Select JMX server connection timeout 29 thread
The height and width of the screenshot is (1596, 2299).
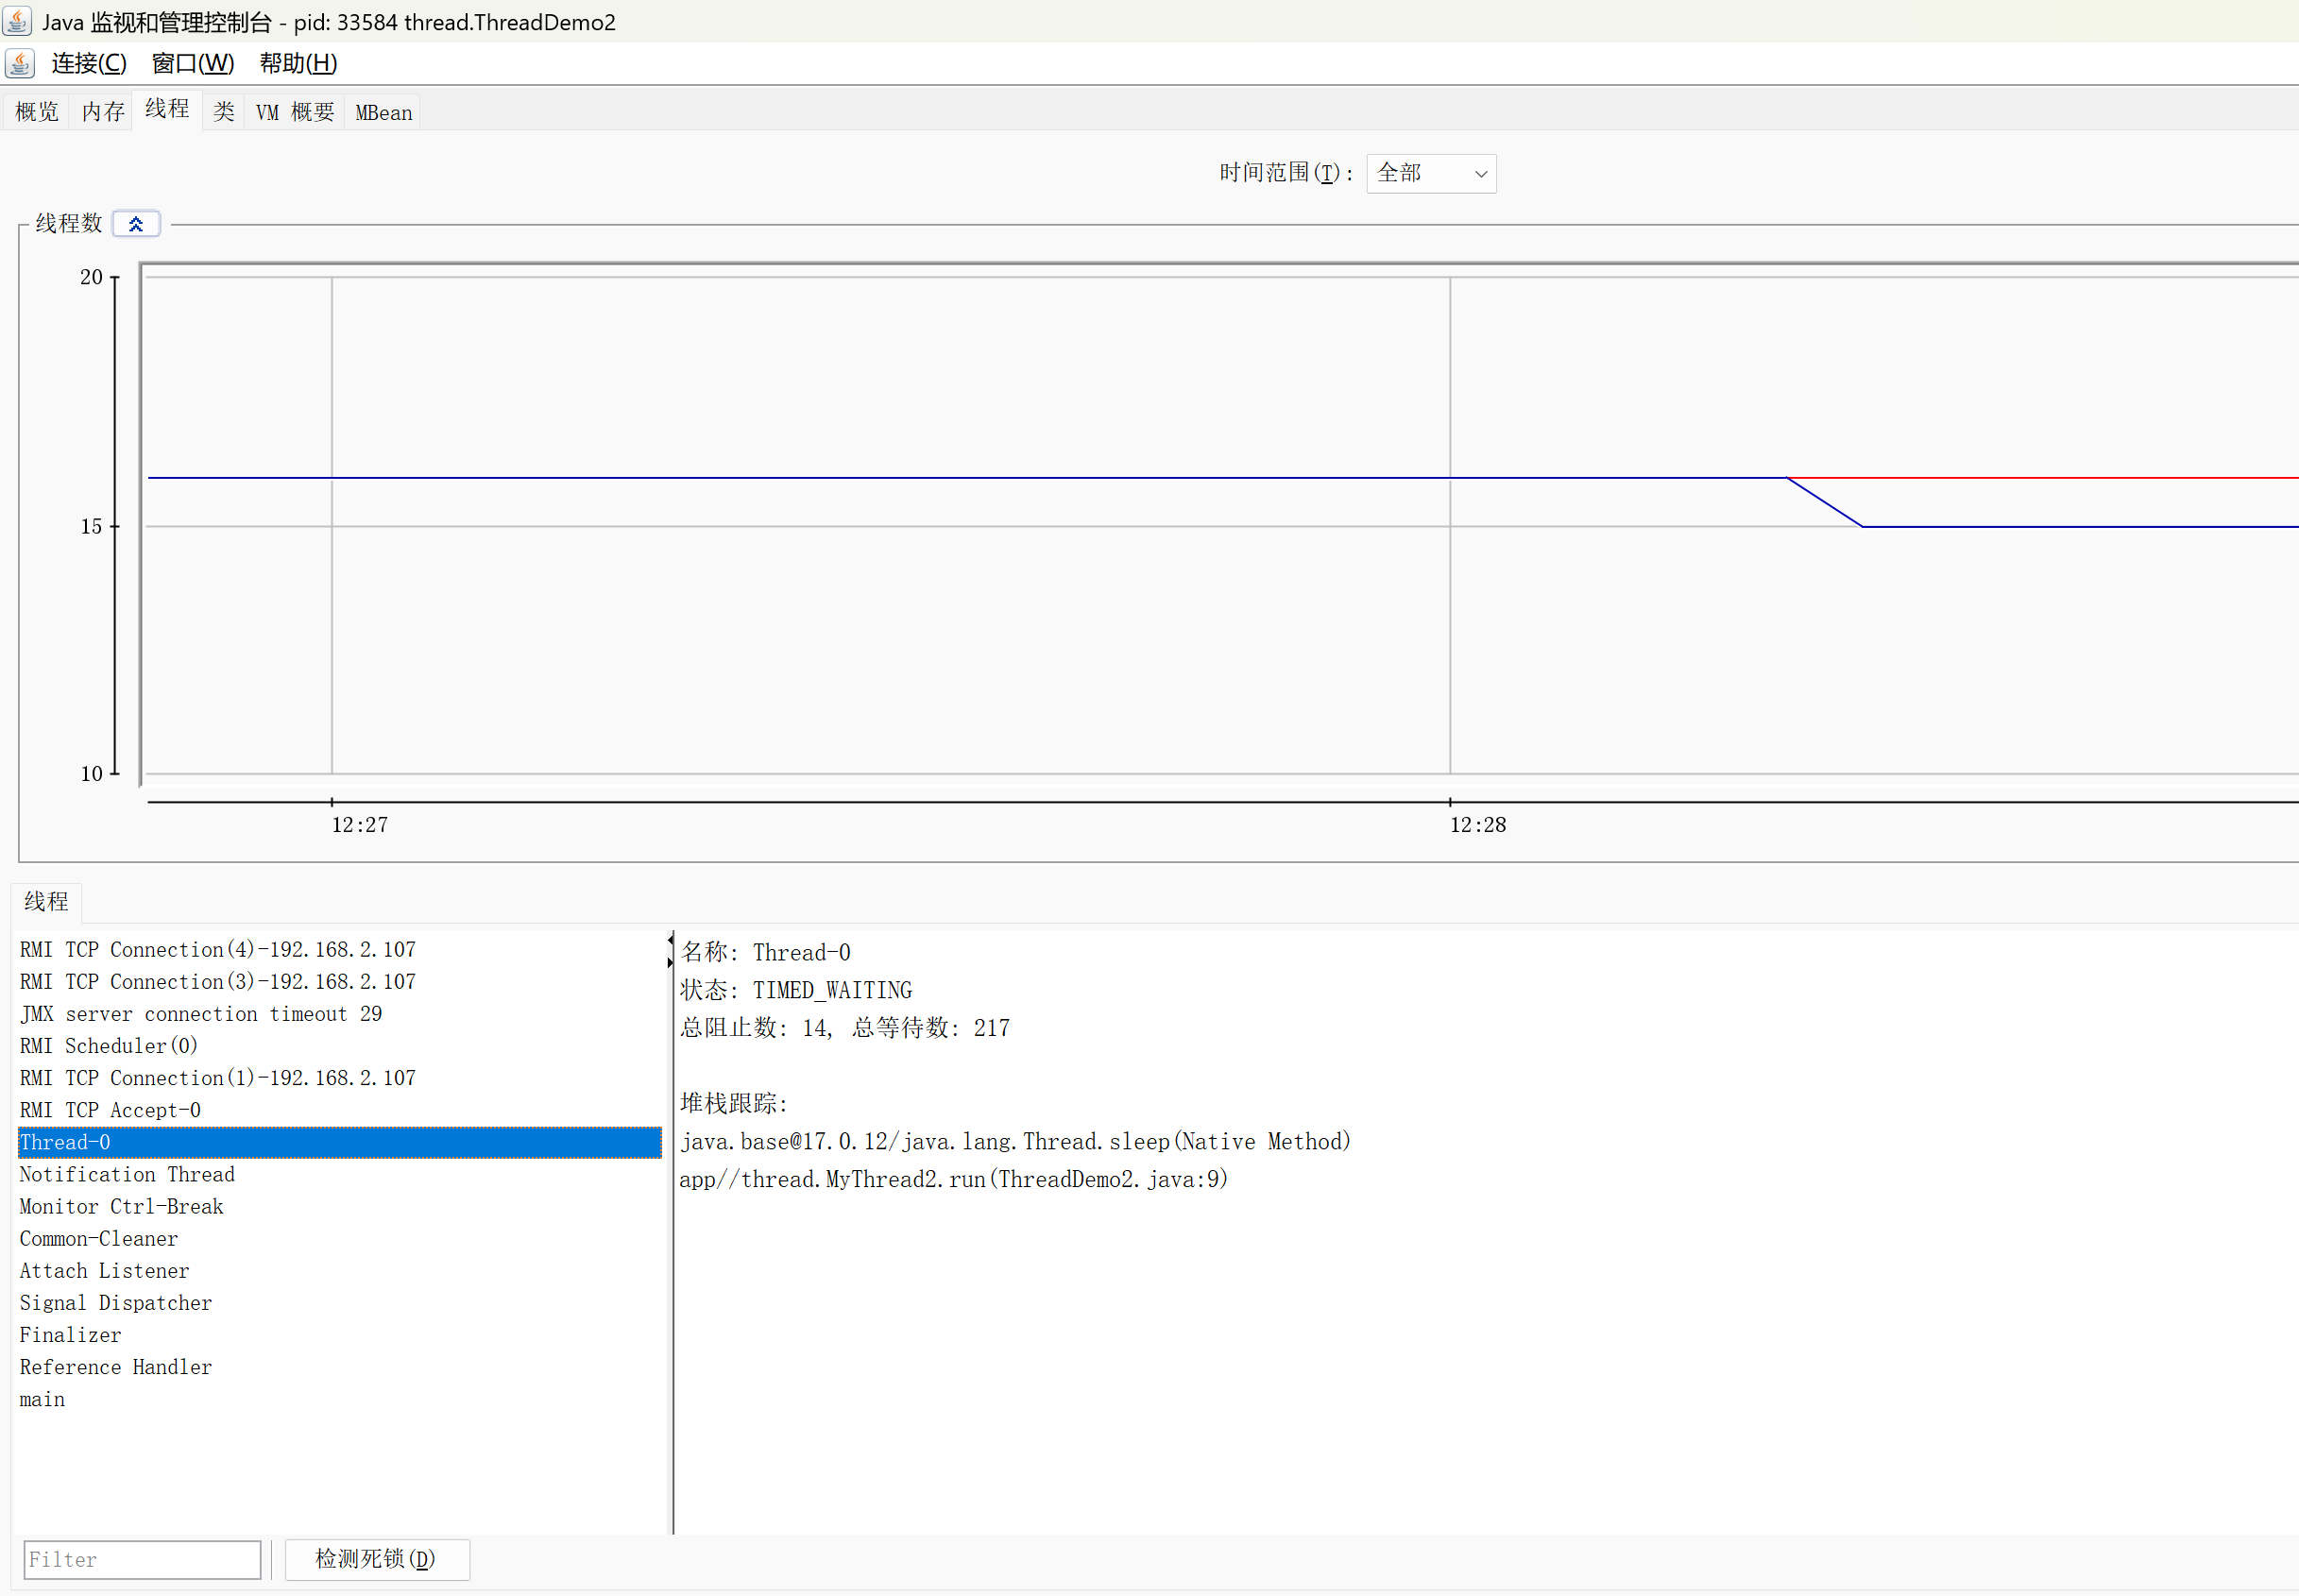click(339, 1013)
